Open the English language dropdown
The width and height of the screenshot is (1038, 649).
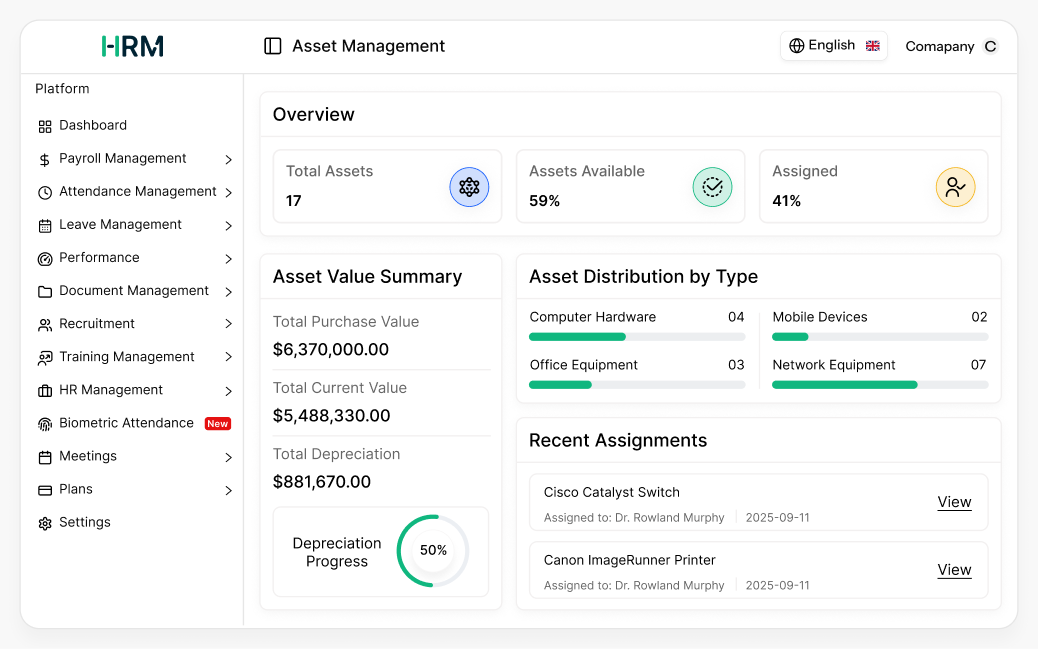pyautogui.click(x=833, y=46)
